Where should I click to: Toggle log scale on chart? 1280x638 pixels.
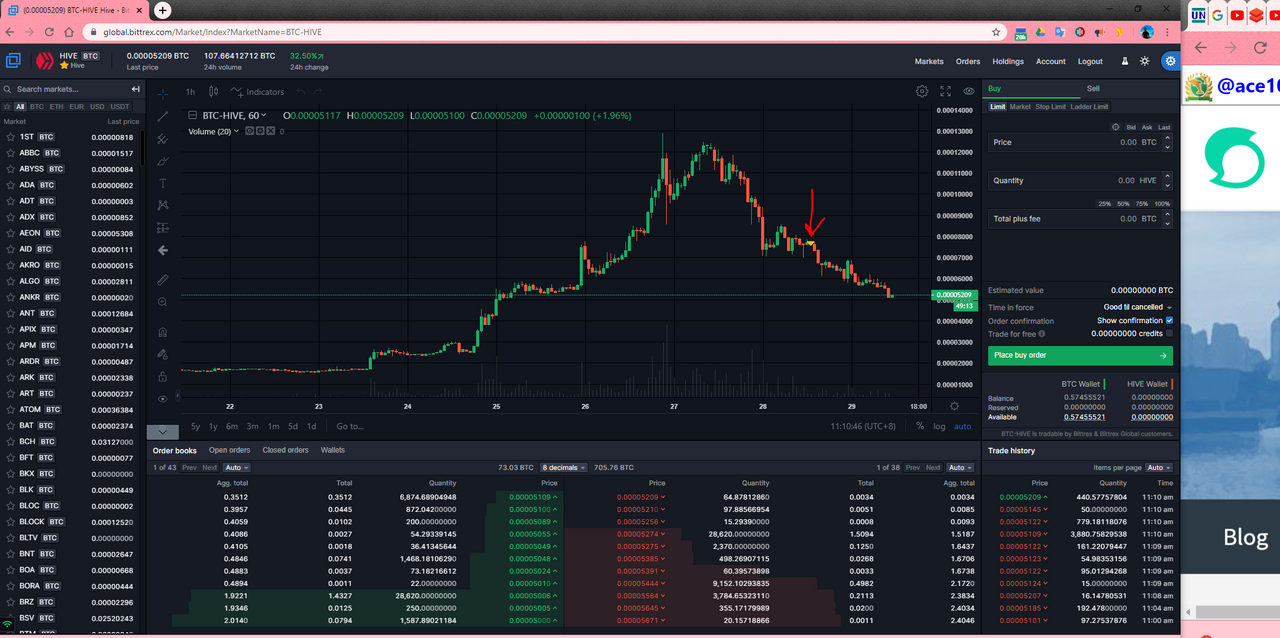[939, 426]
